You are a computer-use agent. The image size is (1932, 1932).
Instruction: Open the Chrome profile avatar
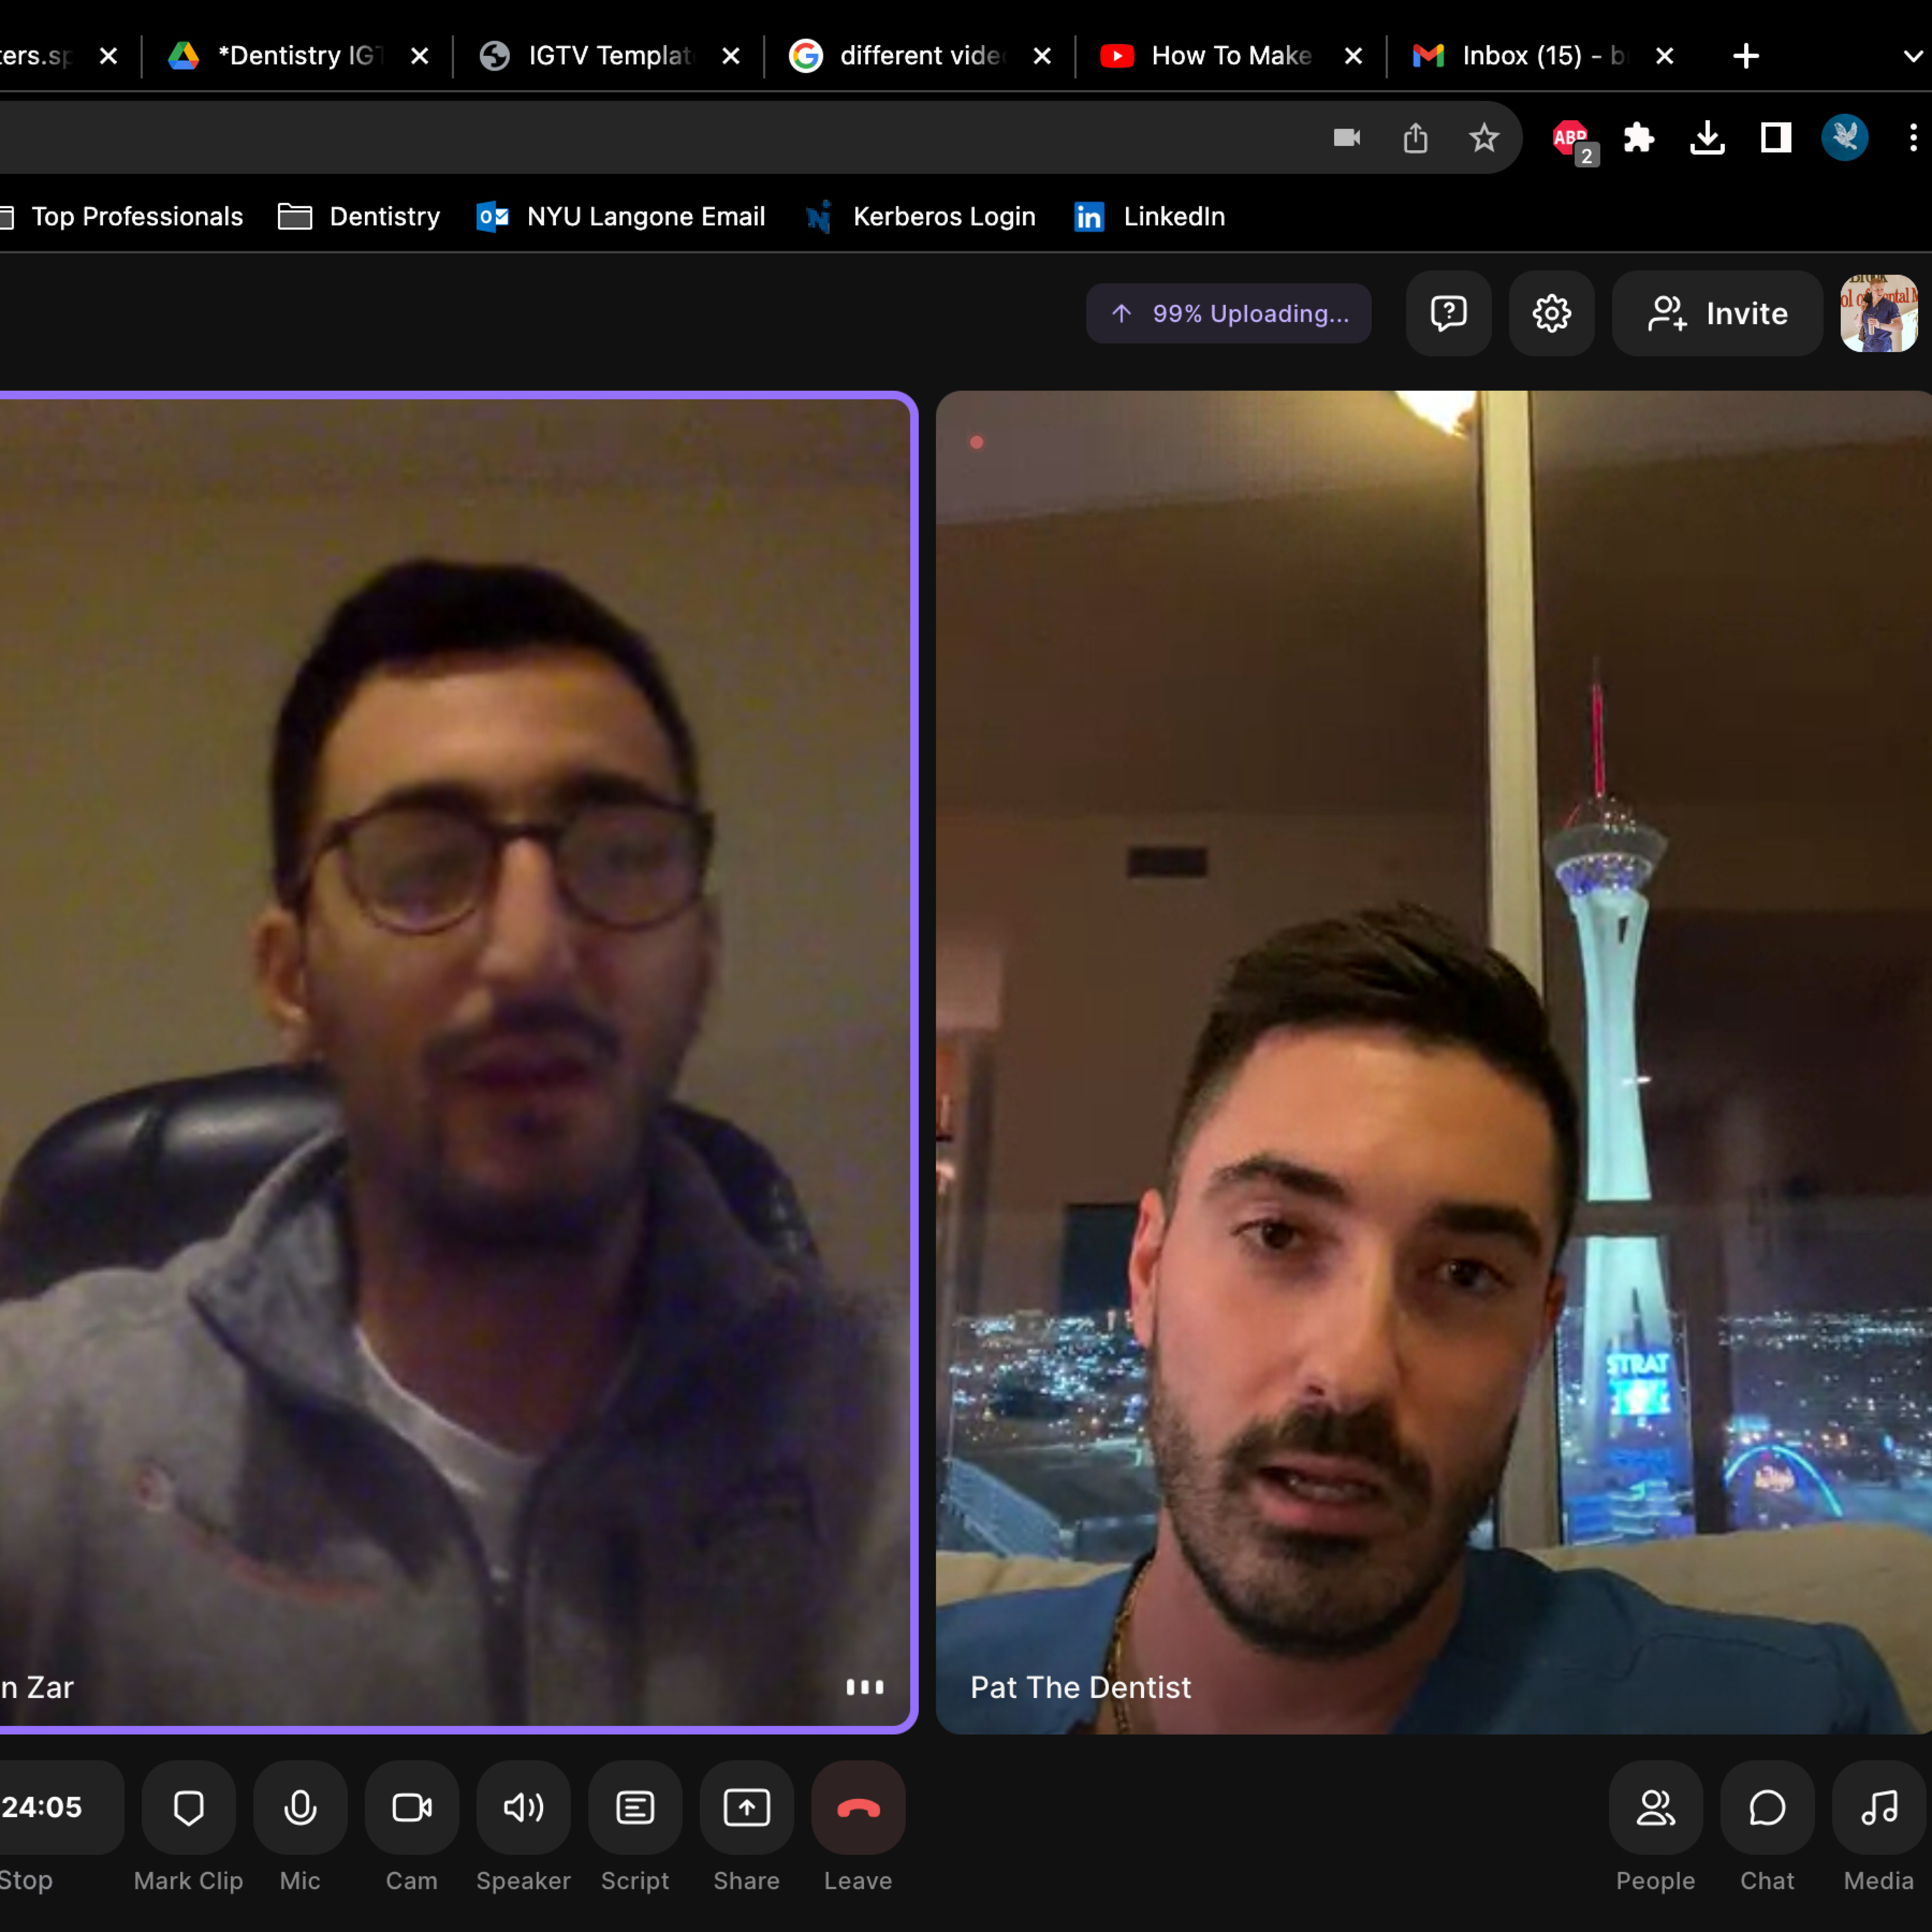1845,137
